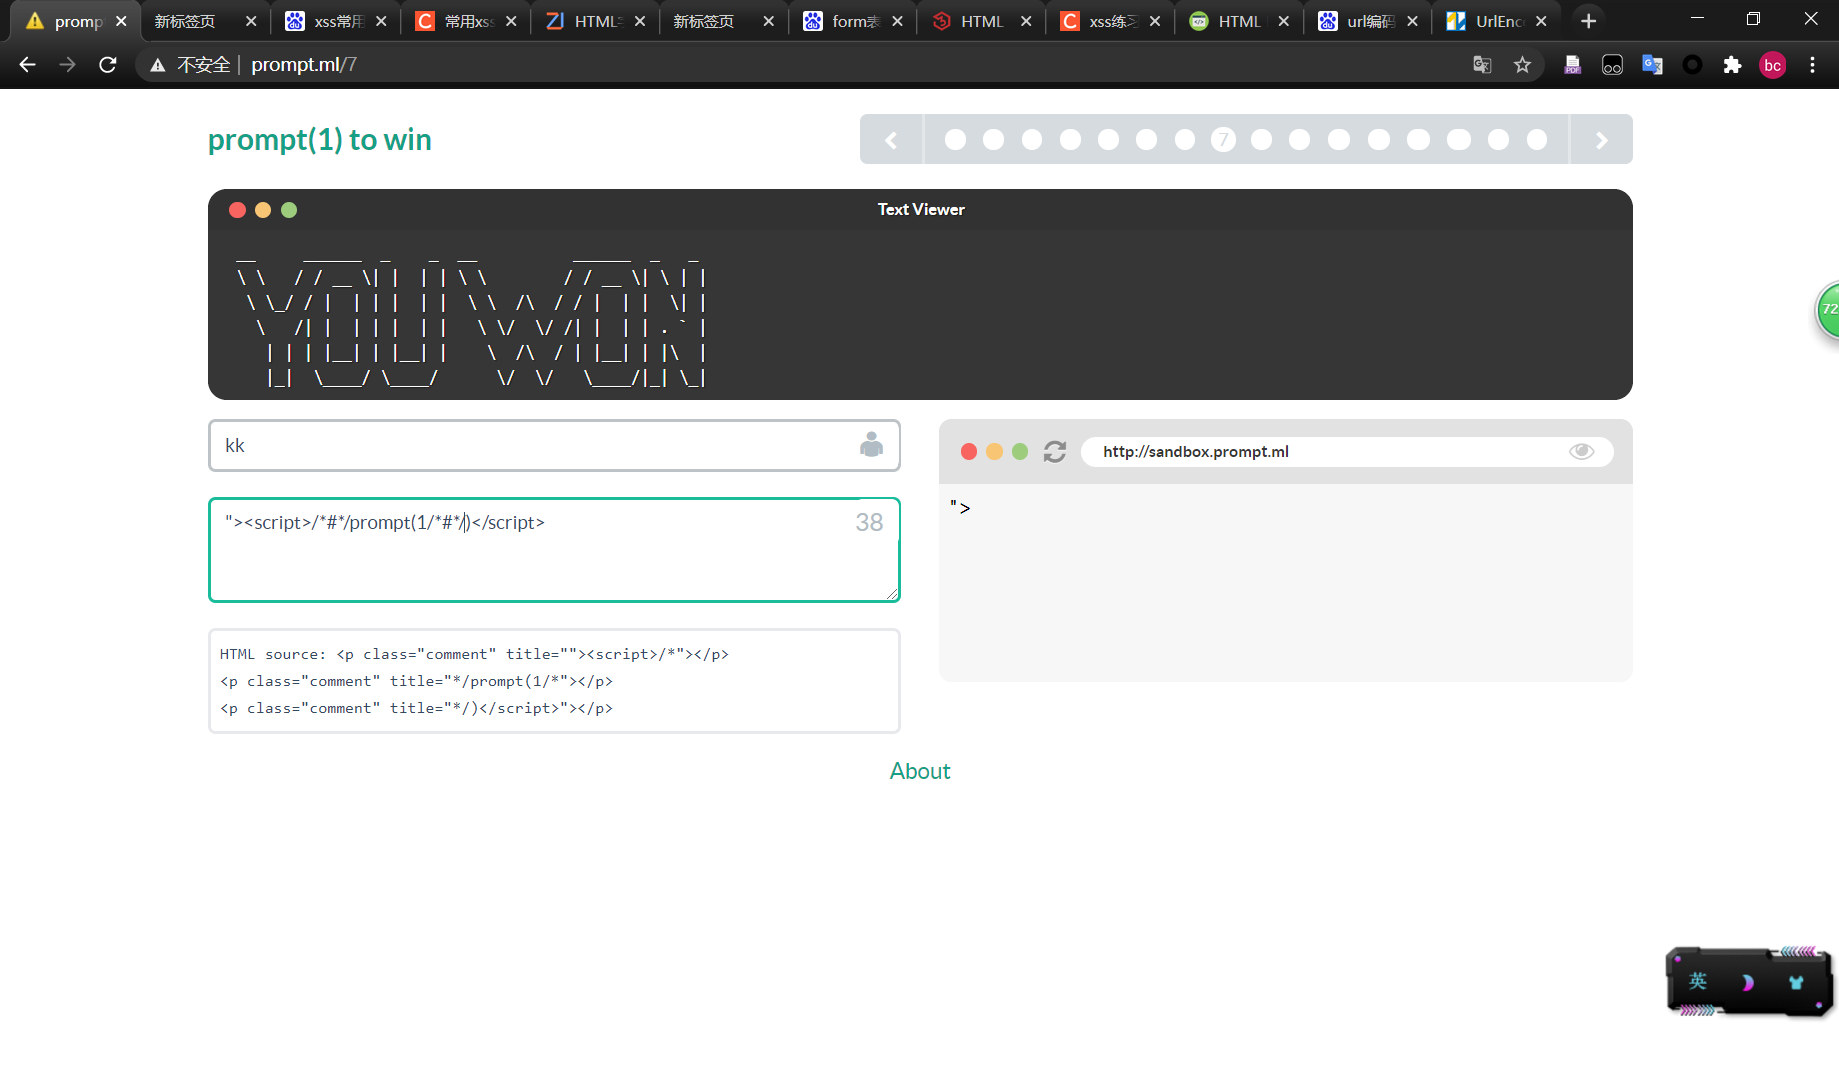1839x1080 pixels.
Task: Toggle the moon icon in IME bar
Action: (x=1747, y=982)
